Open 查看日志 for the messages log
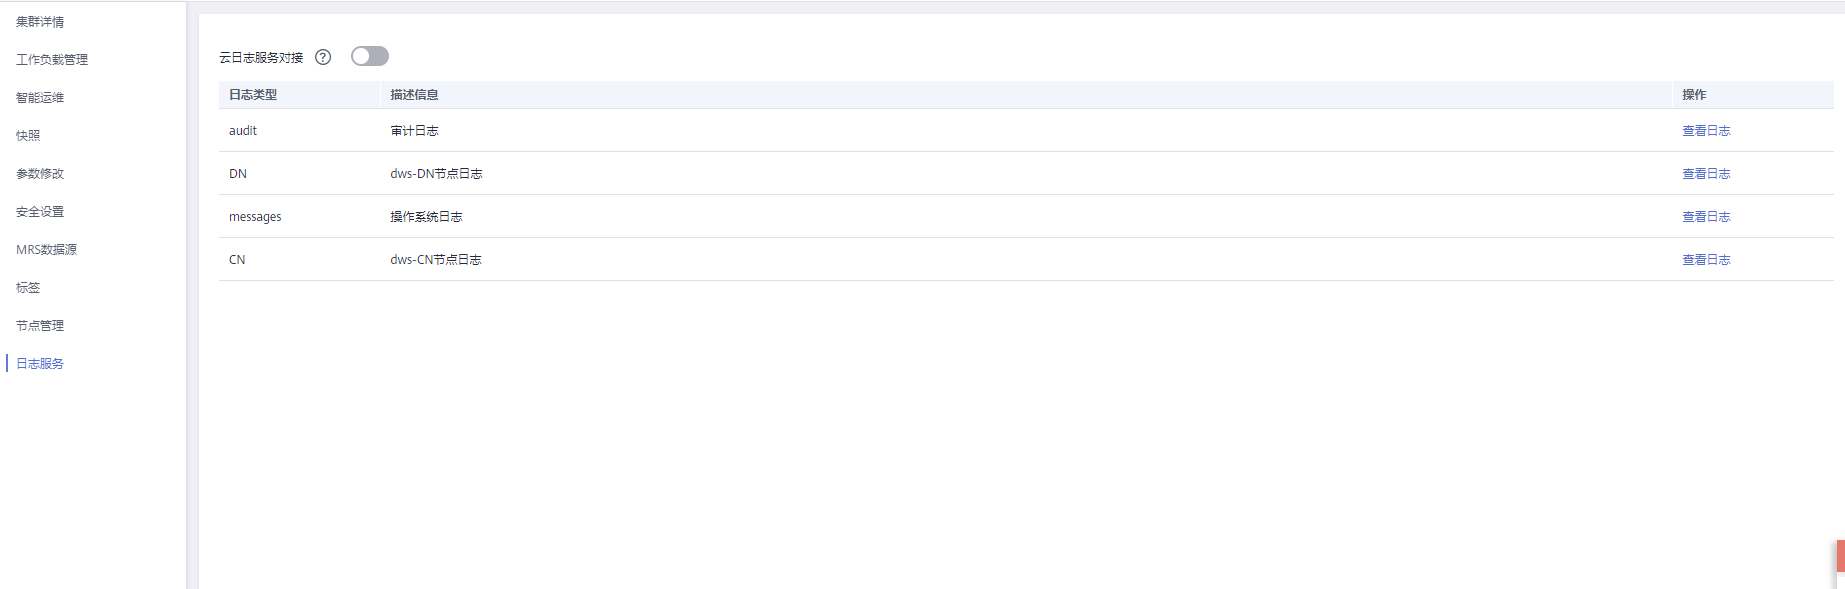 [1706, 217]
